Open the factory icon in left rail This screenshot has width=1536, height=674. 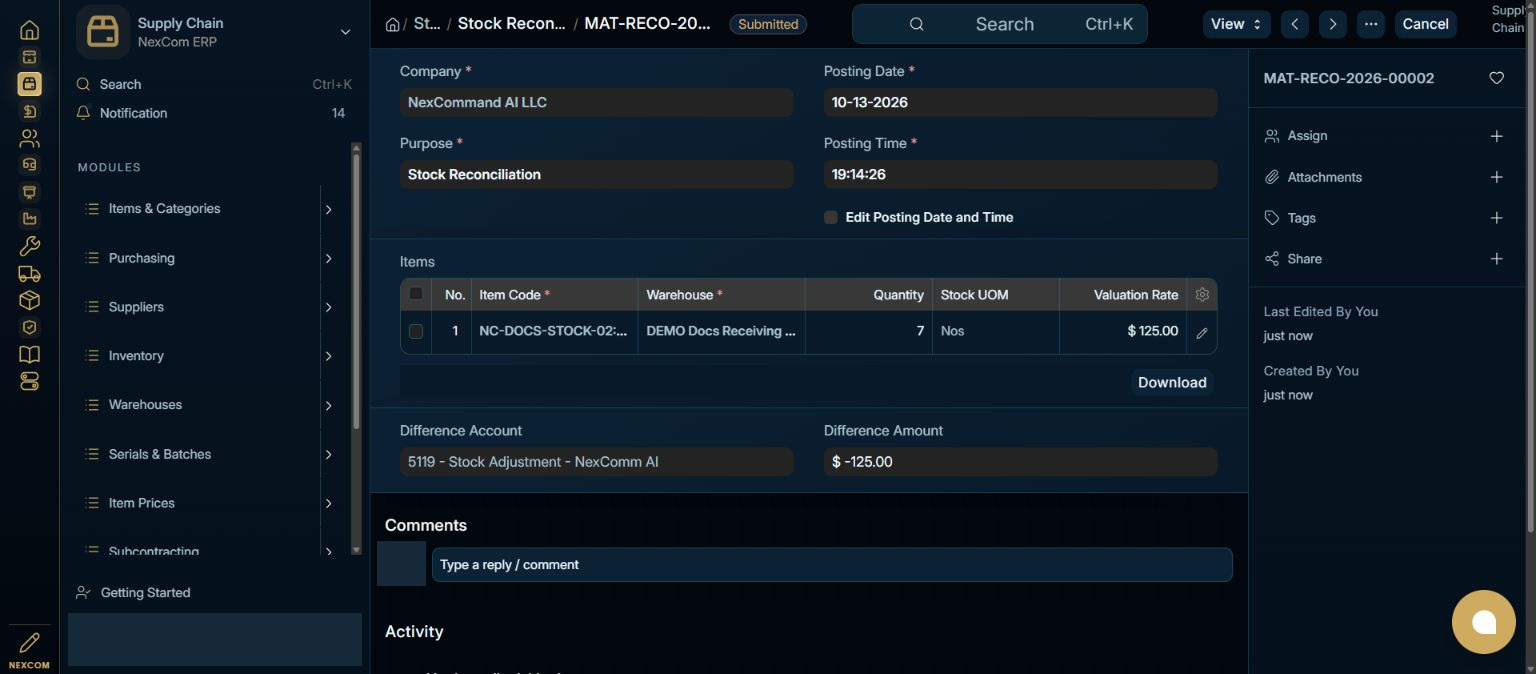click(29, 219)
